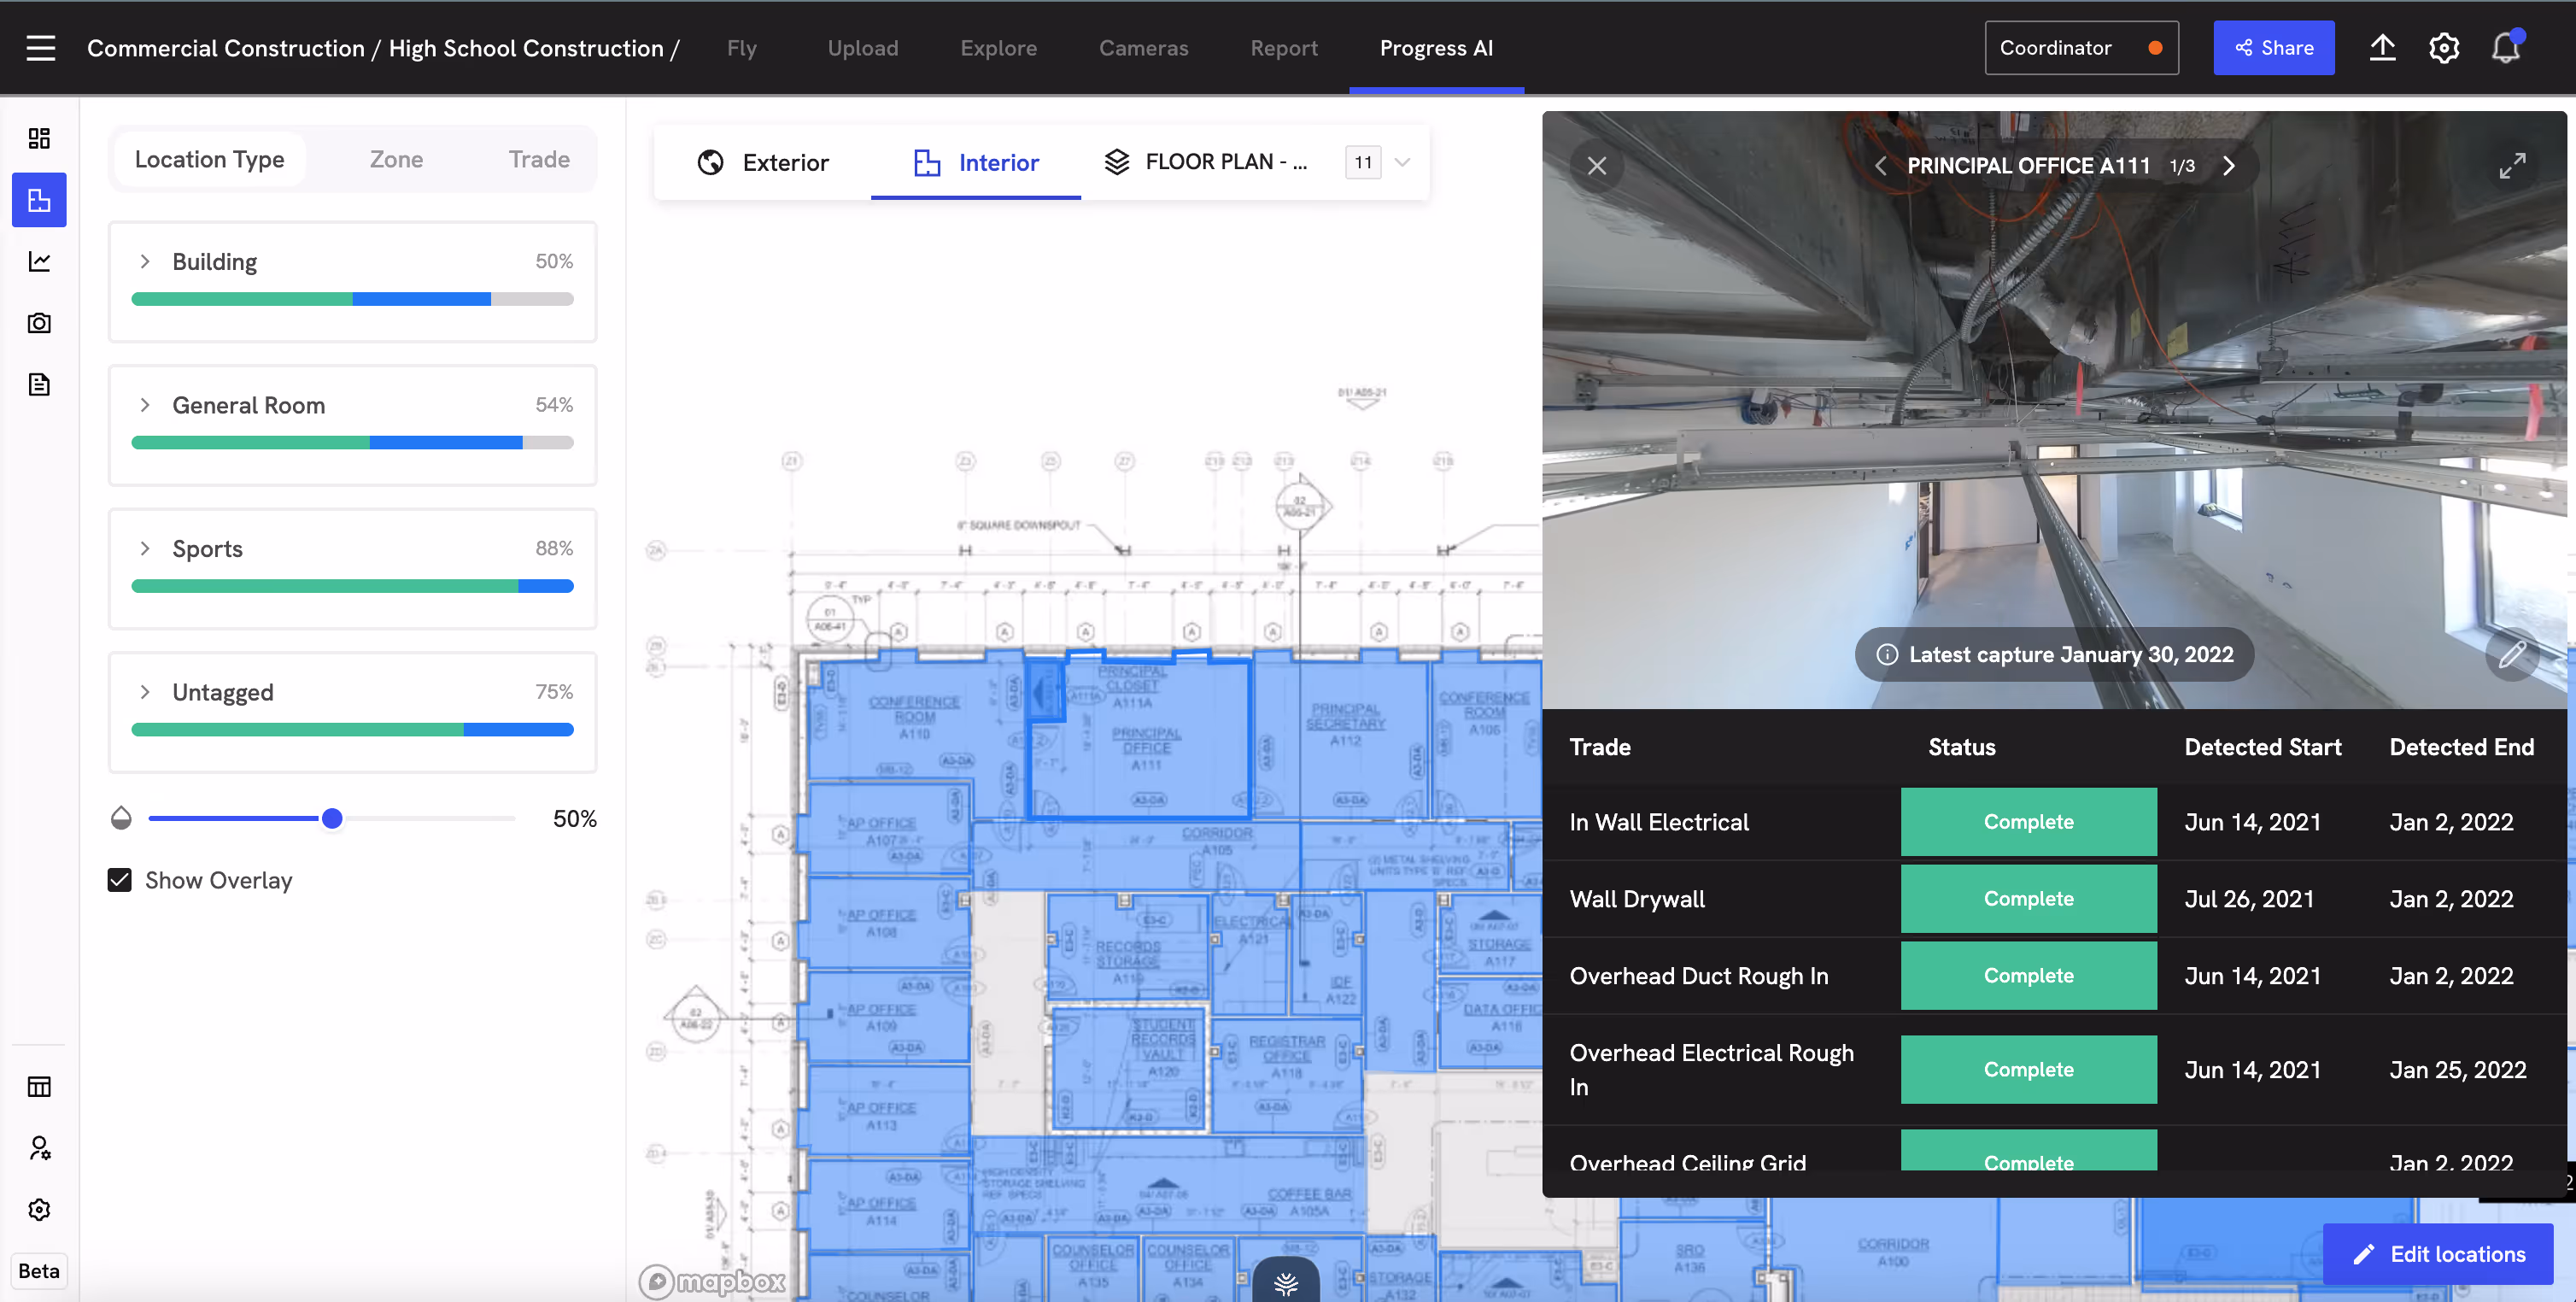Viewport: 2576px width, 1302px height.
Task: Open the hamburger menu
Action: (x=41, y=48)
